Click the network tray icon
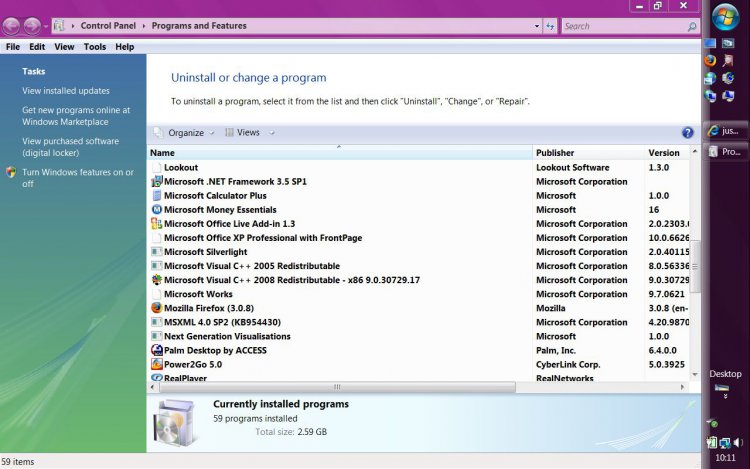750x469 pixels. click(725, 443)
